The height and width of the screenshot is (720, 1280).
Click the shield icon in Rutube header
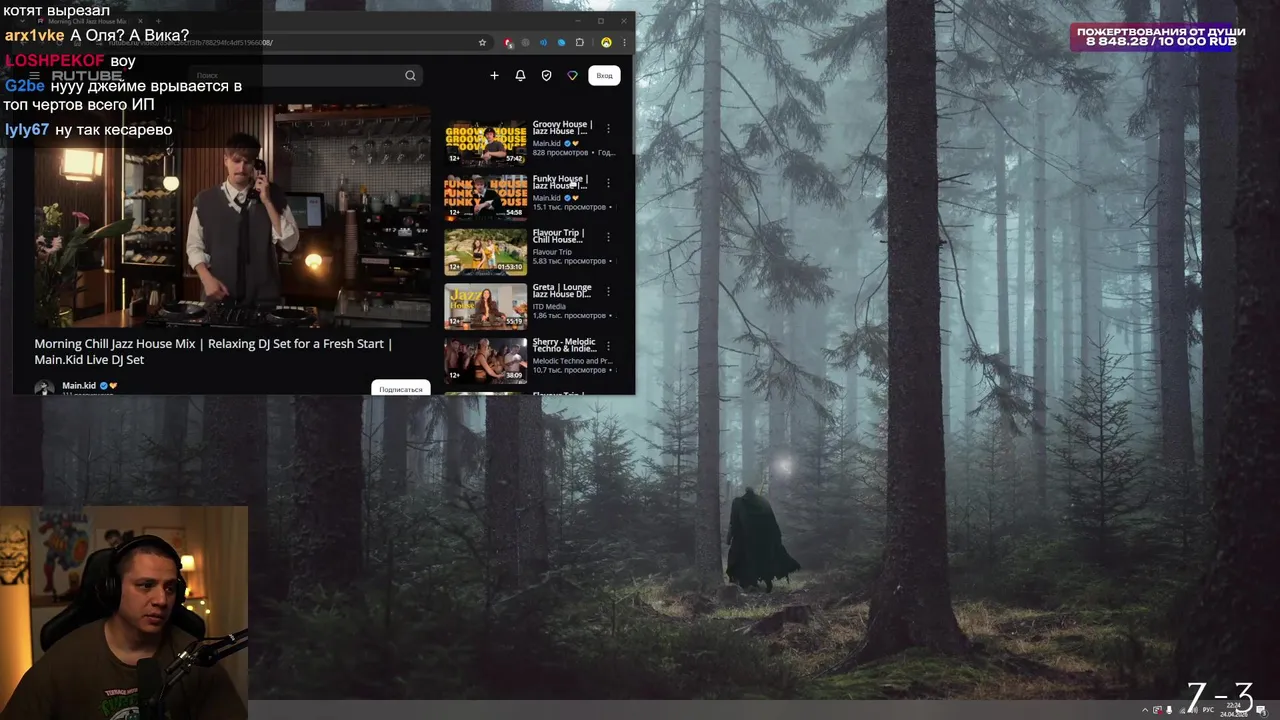click(546, 75)
